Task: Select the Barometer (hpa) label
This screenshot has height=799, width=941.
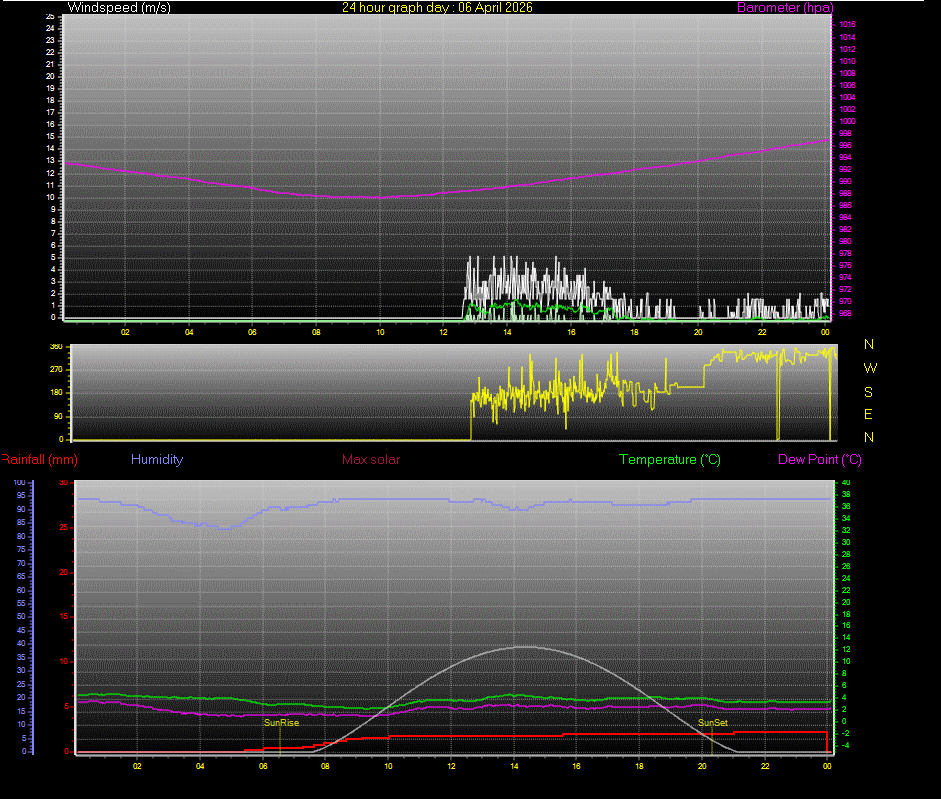Action: point(785,7)
